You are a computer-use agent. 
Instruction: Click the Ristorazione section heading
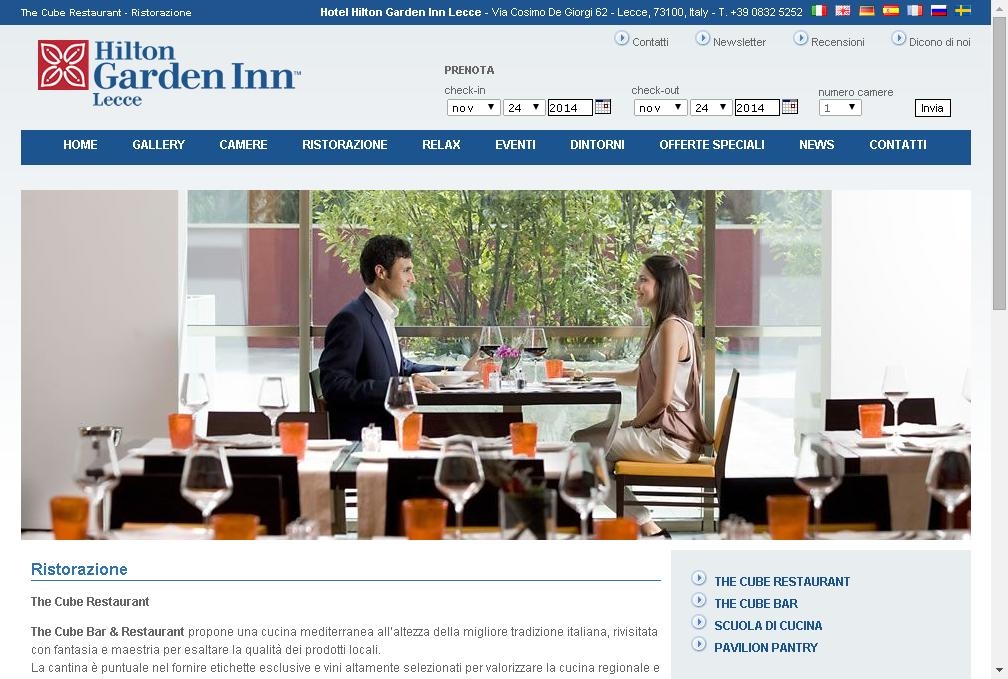pyautogui.click(x=79, y=569)
